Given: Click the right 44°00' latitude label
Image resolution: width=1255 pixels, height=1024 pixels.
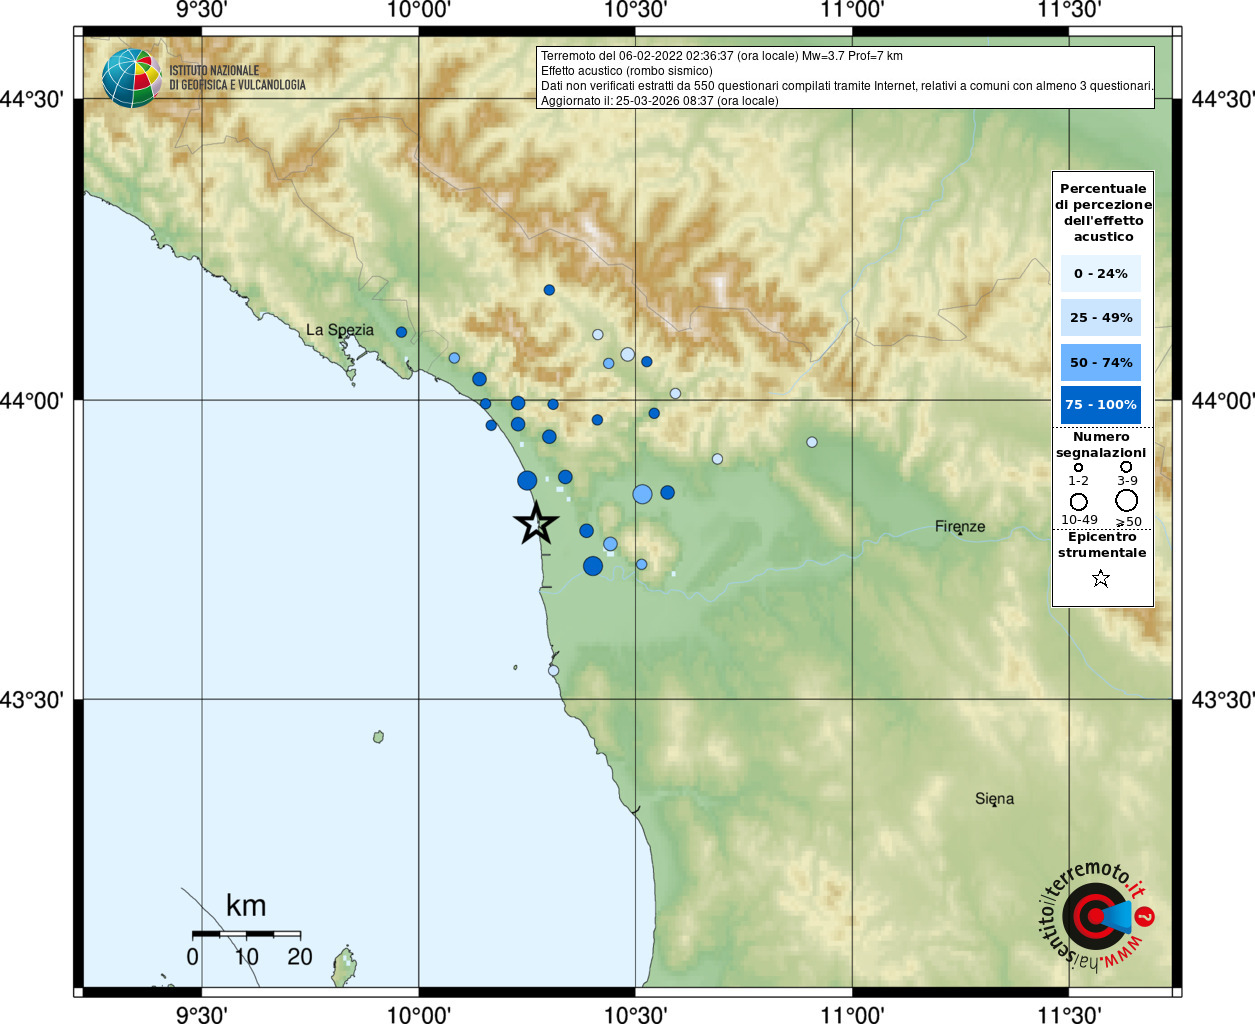Looking at the screenshot, I should [1223, 401].
